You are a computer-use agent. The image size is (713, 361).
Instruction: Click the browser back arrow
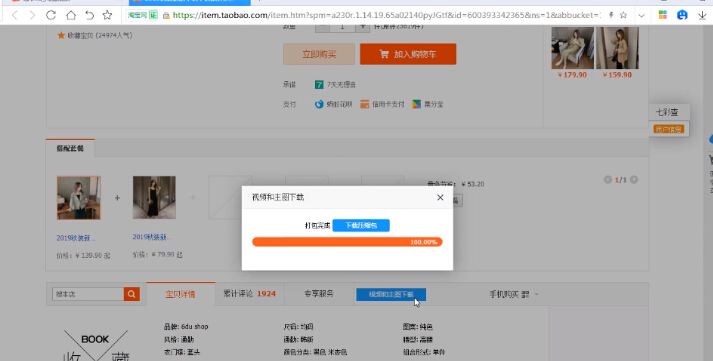[x=15, y=15]
